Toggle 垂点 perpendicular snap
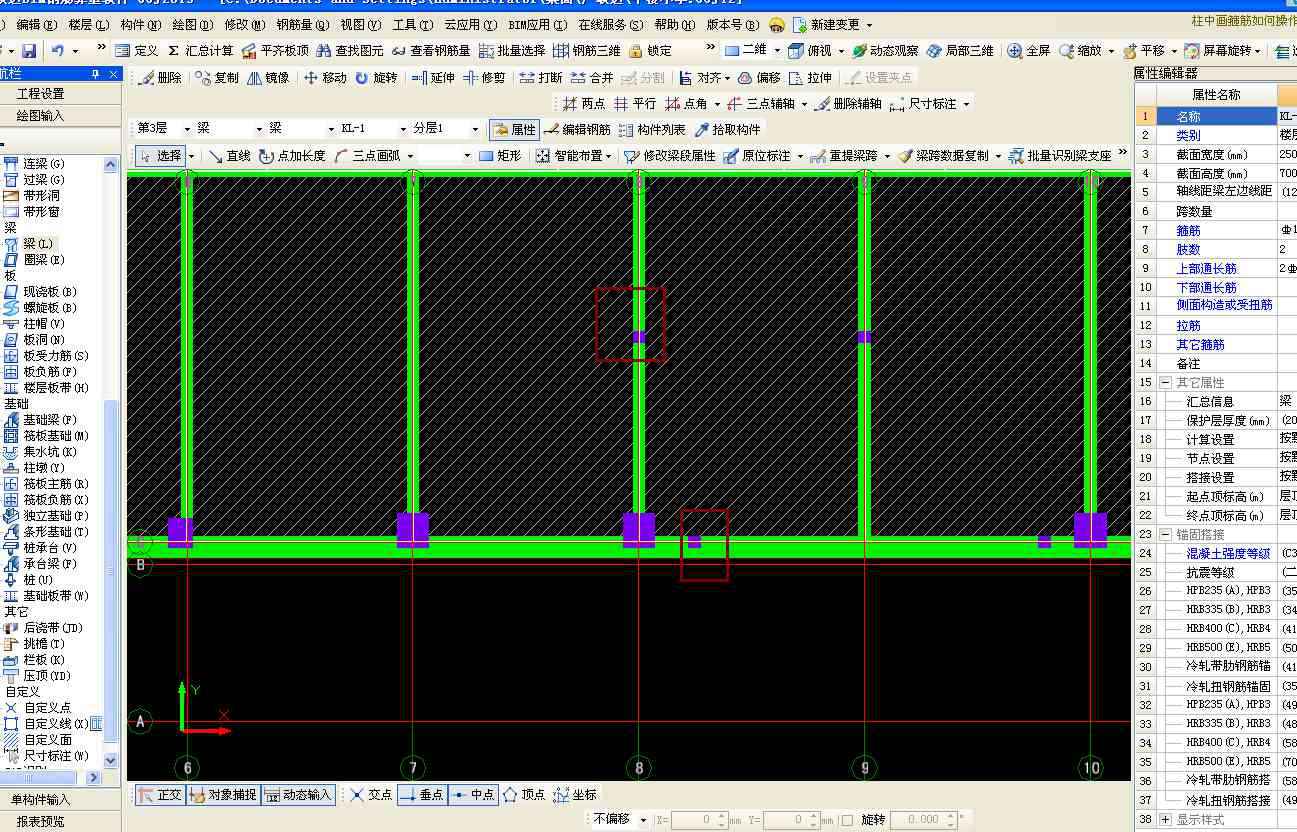1297x832 pixels. coord(421,795)
